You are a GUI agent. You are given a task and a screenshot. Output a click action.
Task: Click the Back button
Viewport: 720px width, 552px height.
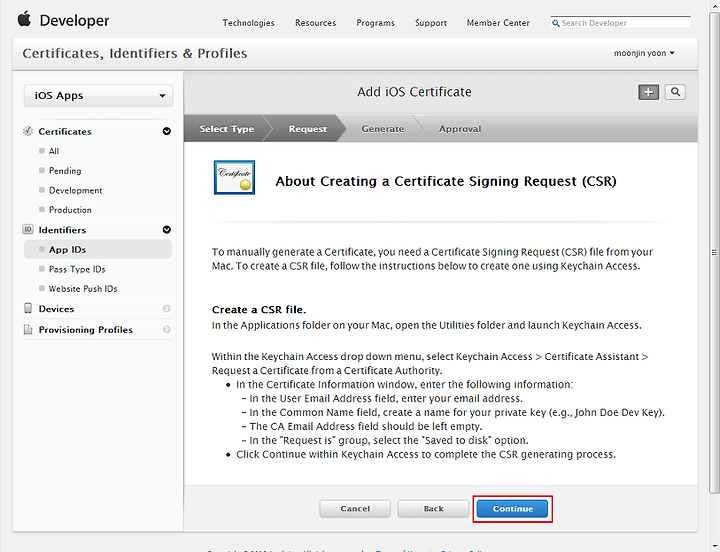pyautogui.click(x=433, y=509)
